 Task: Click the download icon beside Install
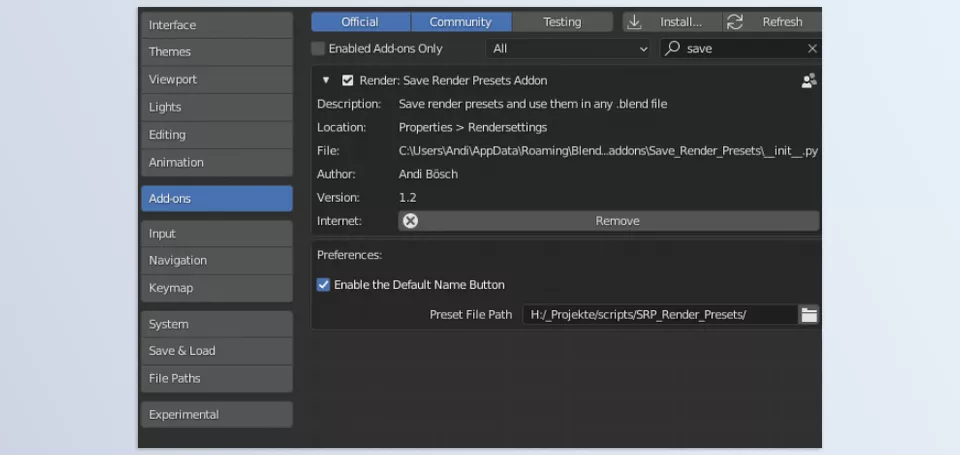click(634, 22)
